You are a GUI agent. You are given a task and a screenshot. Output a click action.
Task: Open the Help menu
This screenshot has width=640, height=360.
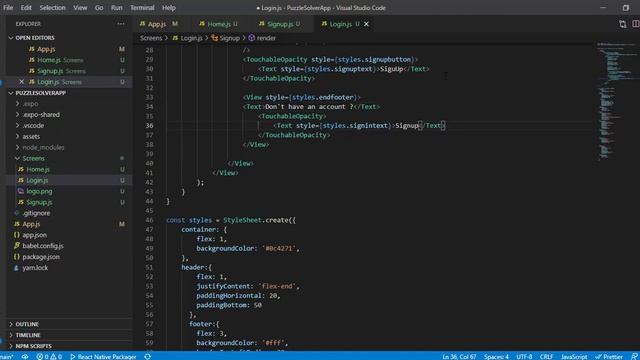(169, 8)
